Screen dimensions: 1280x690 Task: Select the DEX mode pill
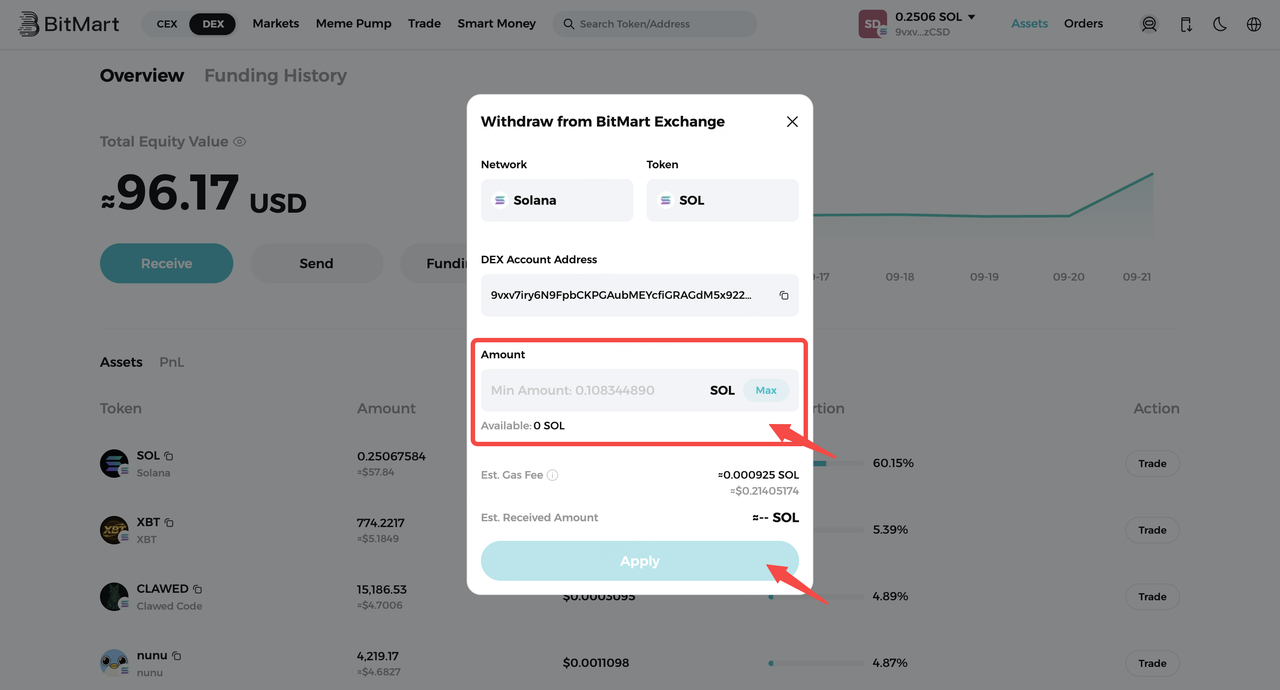pos(213,23)
